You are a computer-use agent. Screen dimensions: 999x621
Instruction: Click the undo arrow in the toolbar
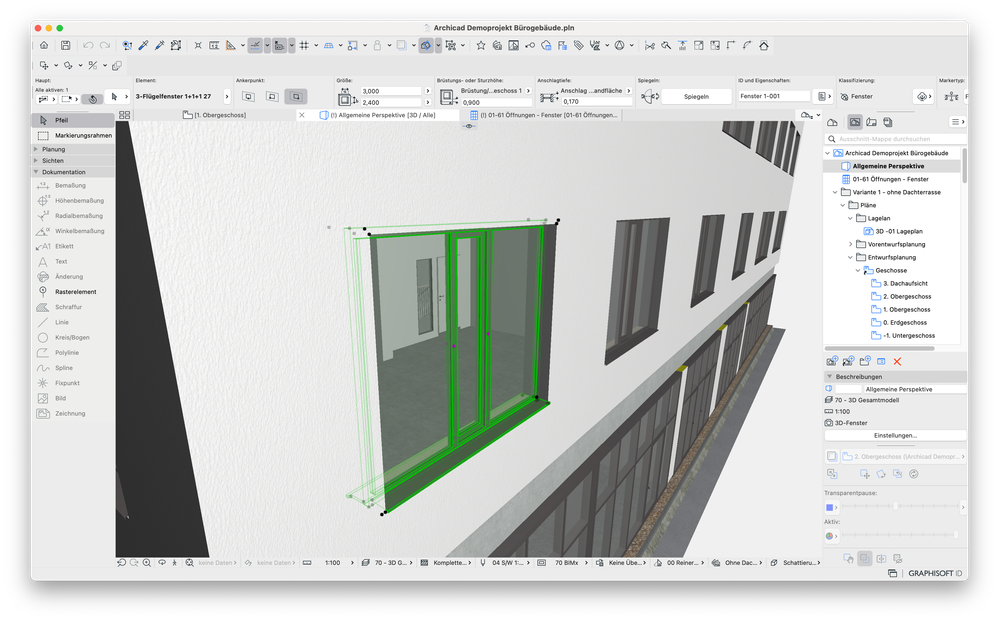click(x=88, y=45)
